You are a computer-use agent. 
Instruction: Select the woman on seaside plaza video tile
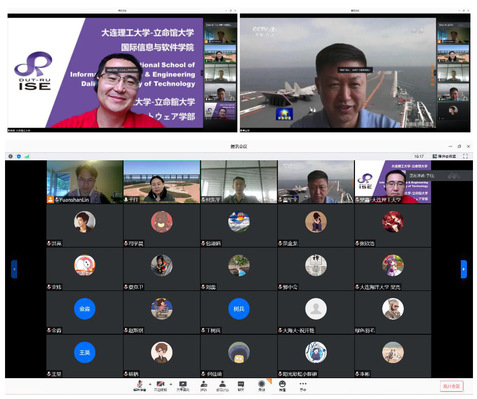click(162, 182)
